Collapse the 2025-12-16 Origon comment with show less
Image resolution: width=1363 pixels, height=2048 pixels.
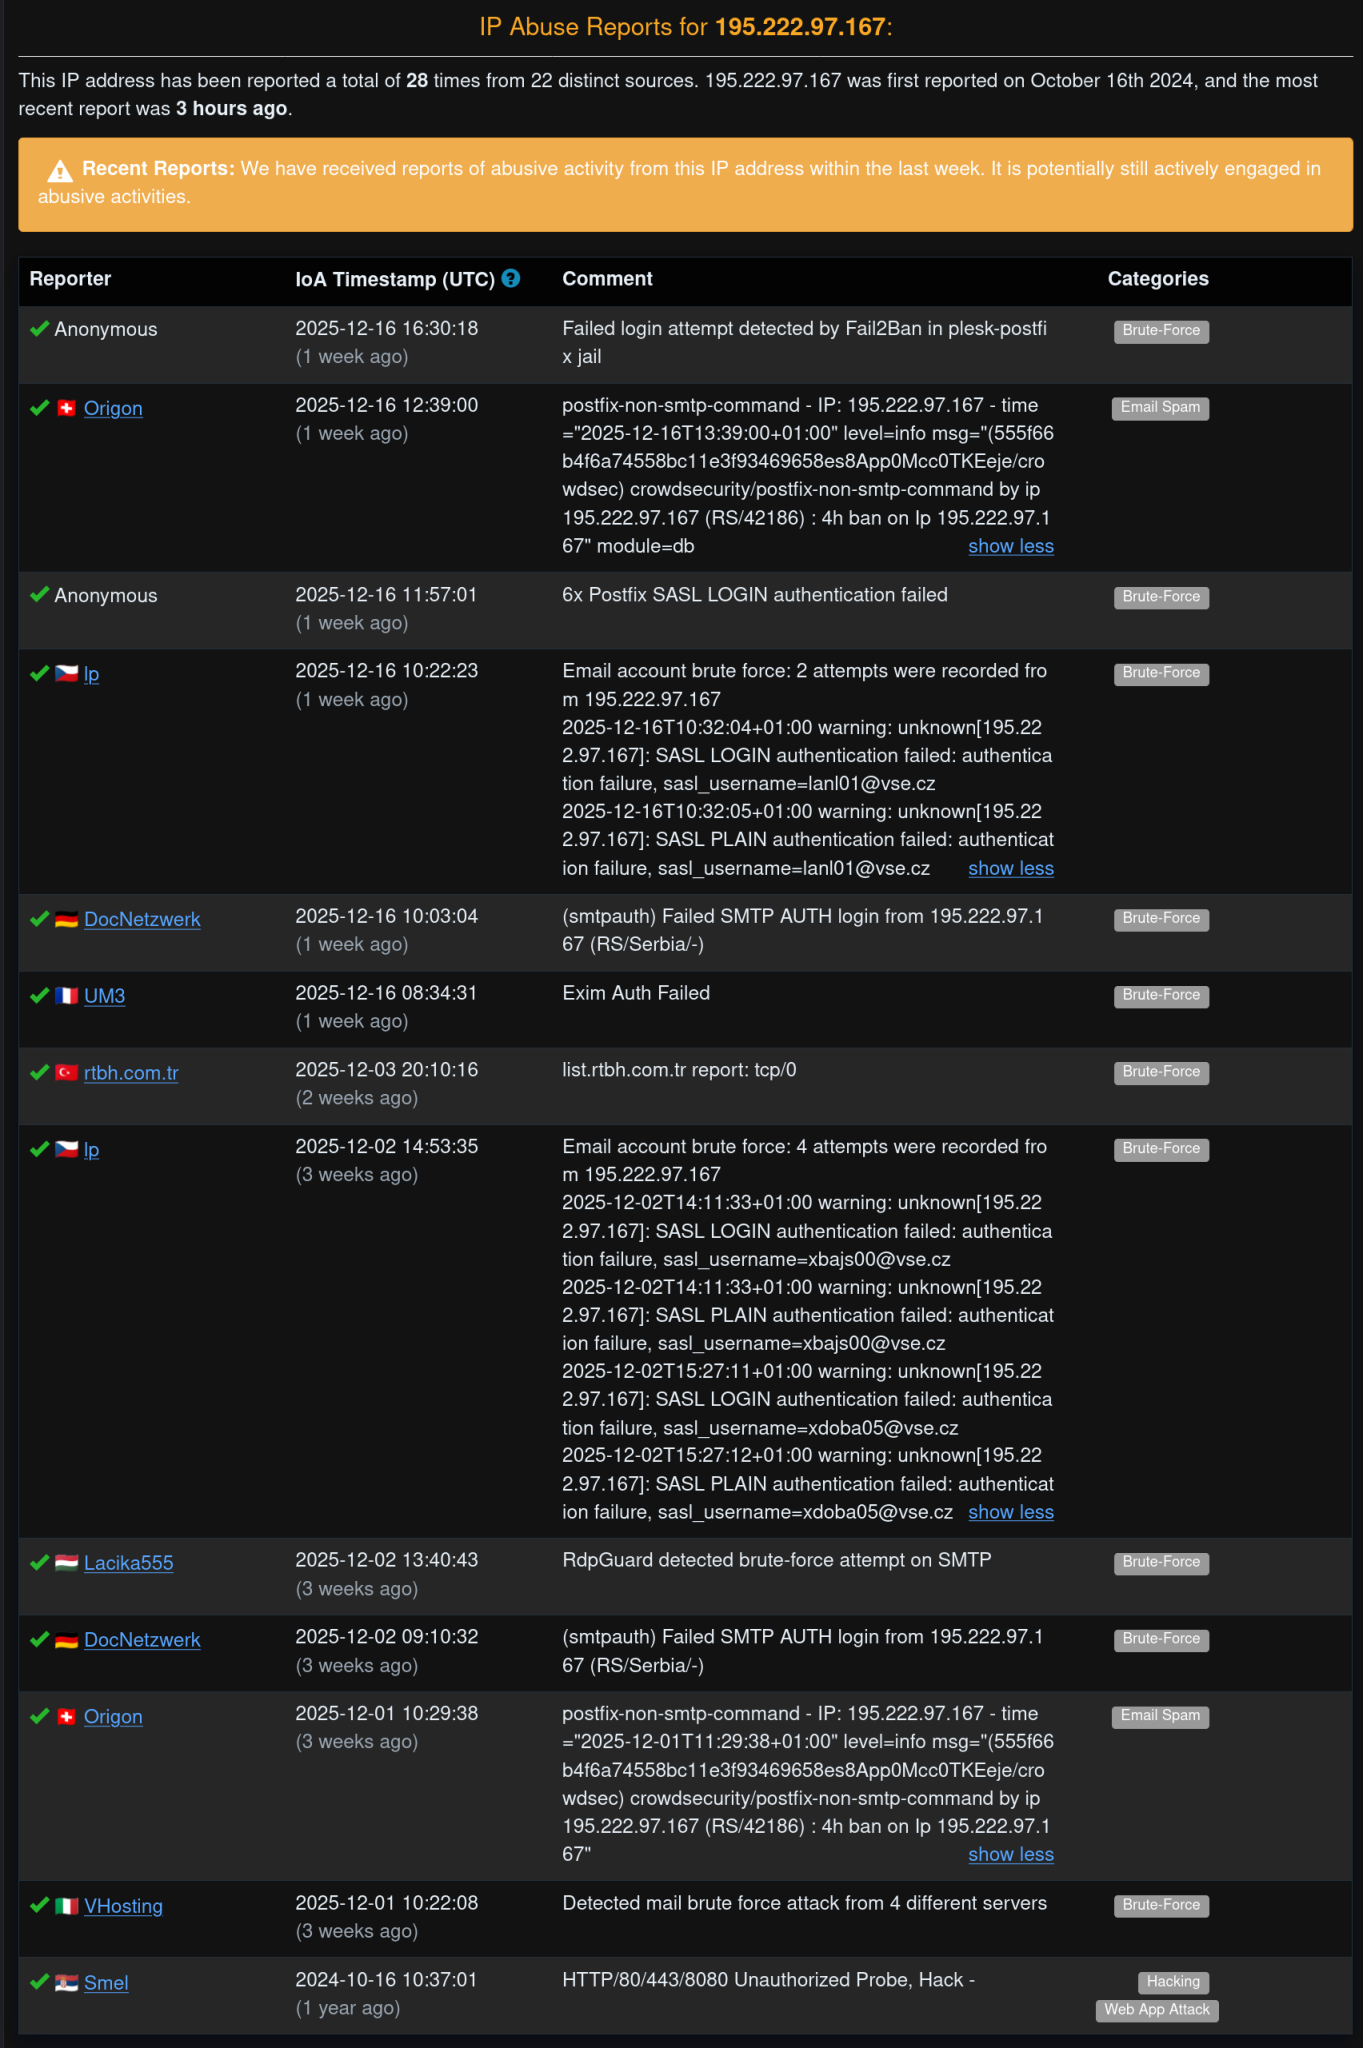[1011, 546]
